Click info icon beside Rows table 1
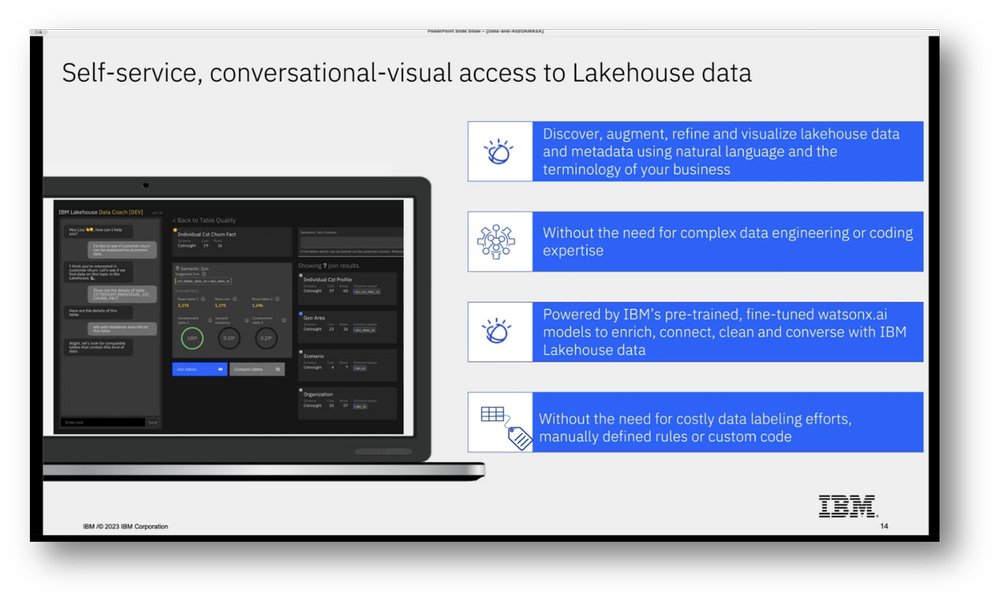 tap(203, 299)
